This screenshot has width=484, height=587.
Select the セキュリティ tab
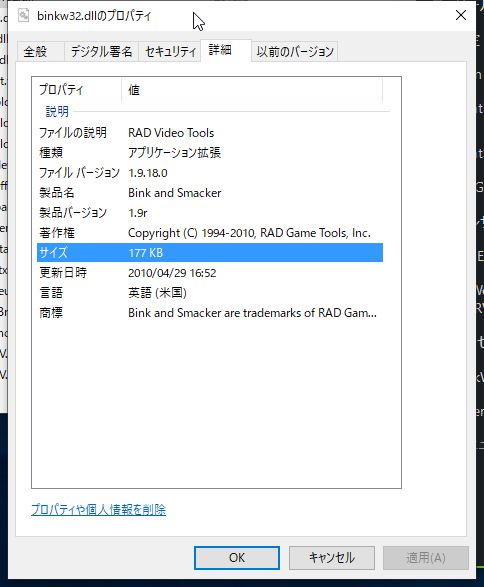170,51
